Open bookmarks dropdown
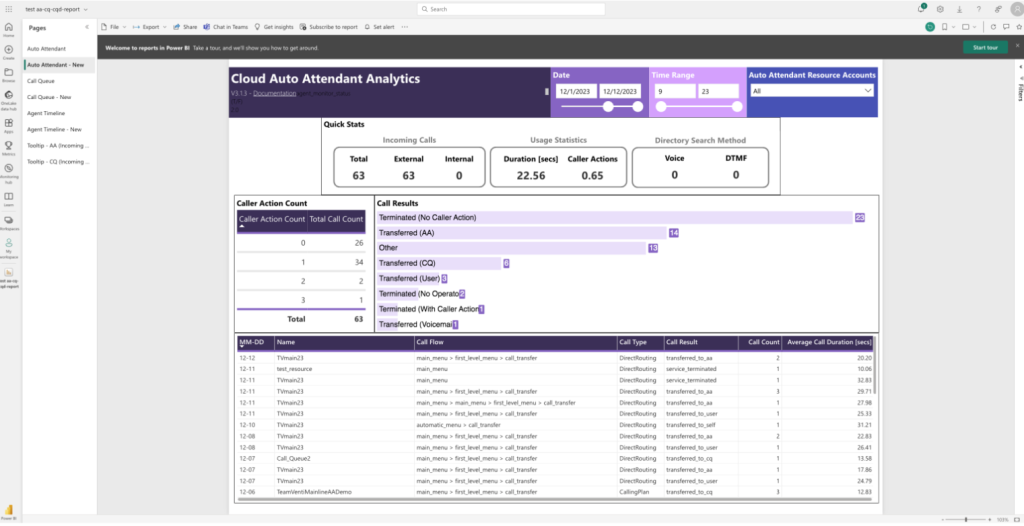 coord(948,27)
